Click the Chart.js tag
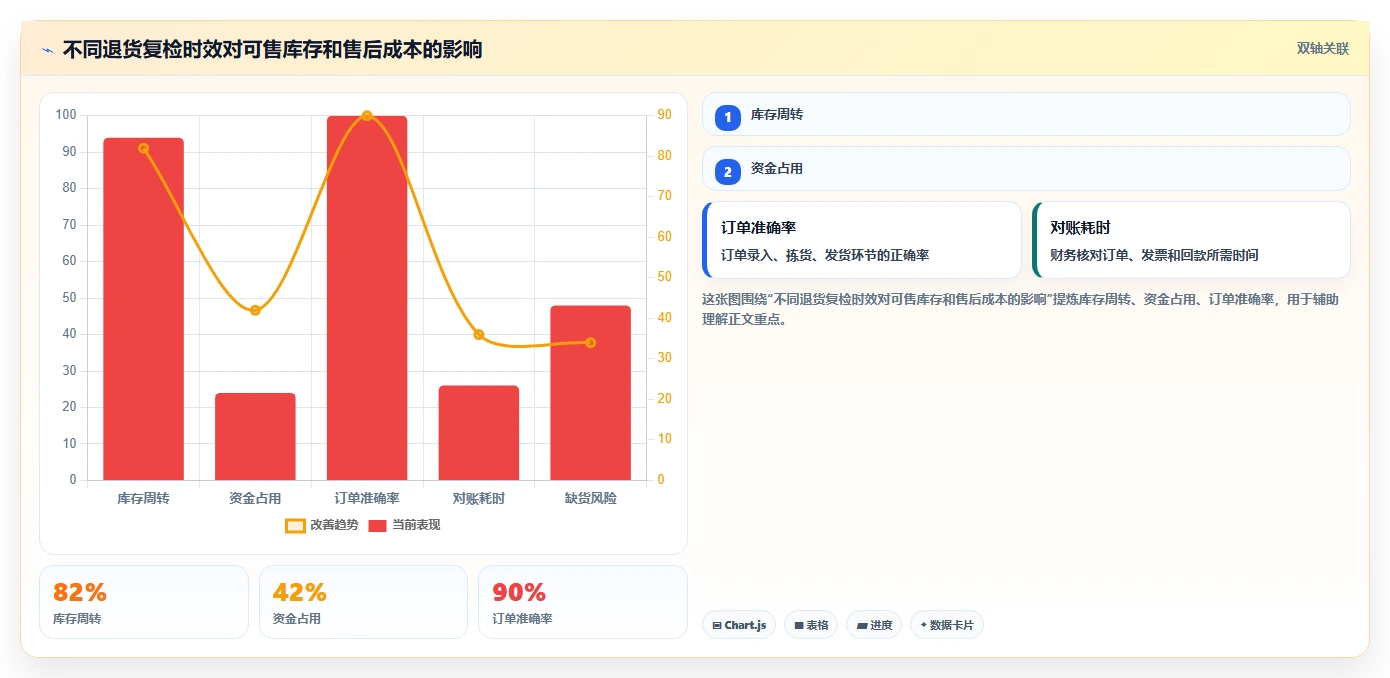Image resolution: width=1390 pixels, height=678 pixels. click(x=739, y=625)
